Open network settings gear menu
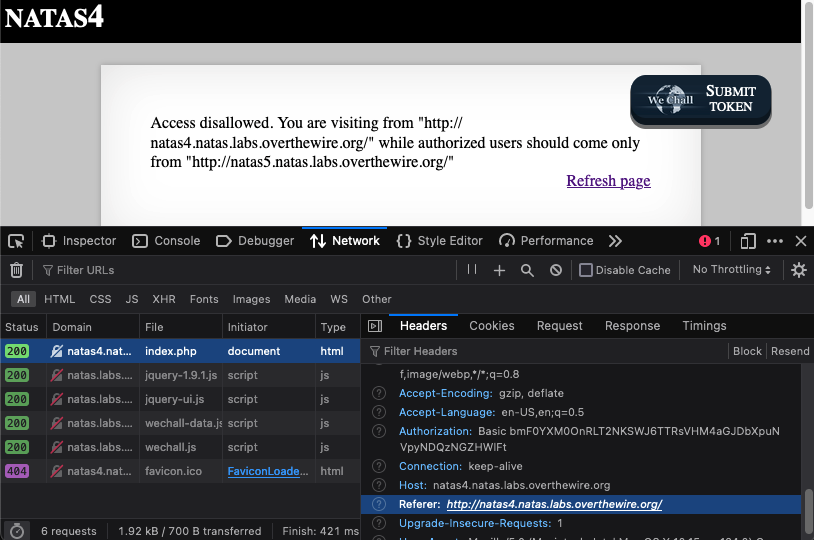This screenshot has width=814, height=540. click(798, 270)
